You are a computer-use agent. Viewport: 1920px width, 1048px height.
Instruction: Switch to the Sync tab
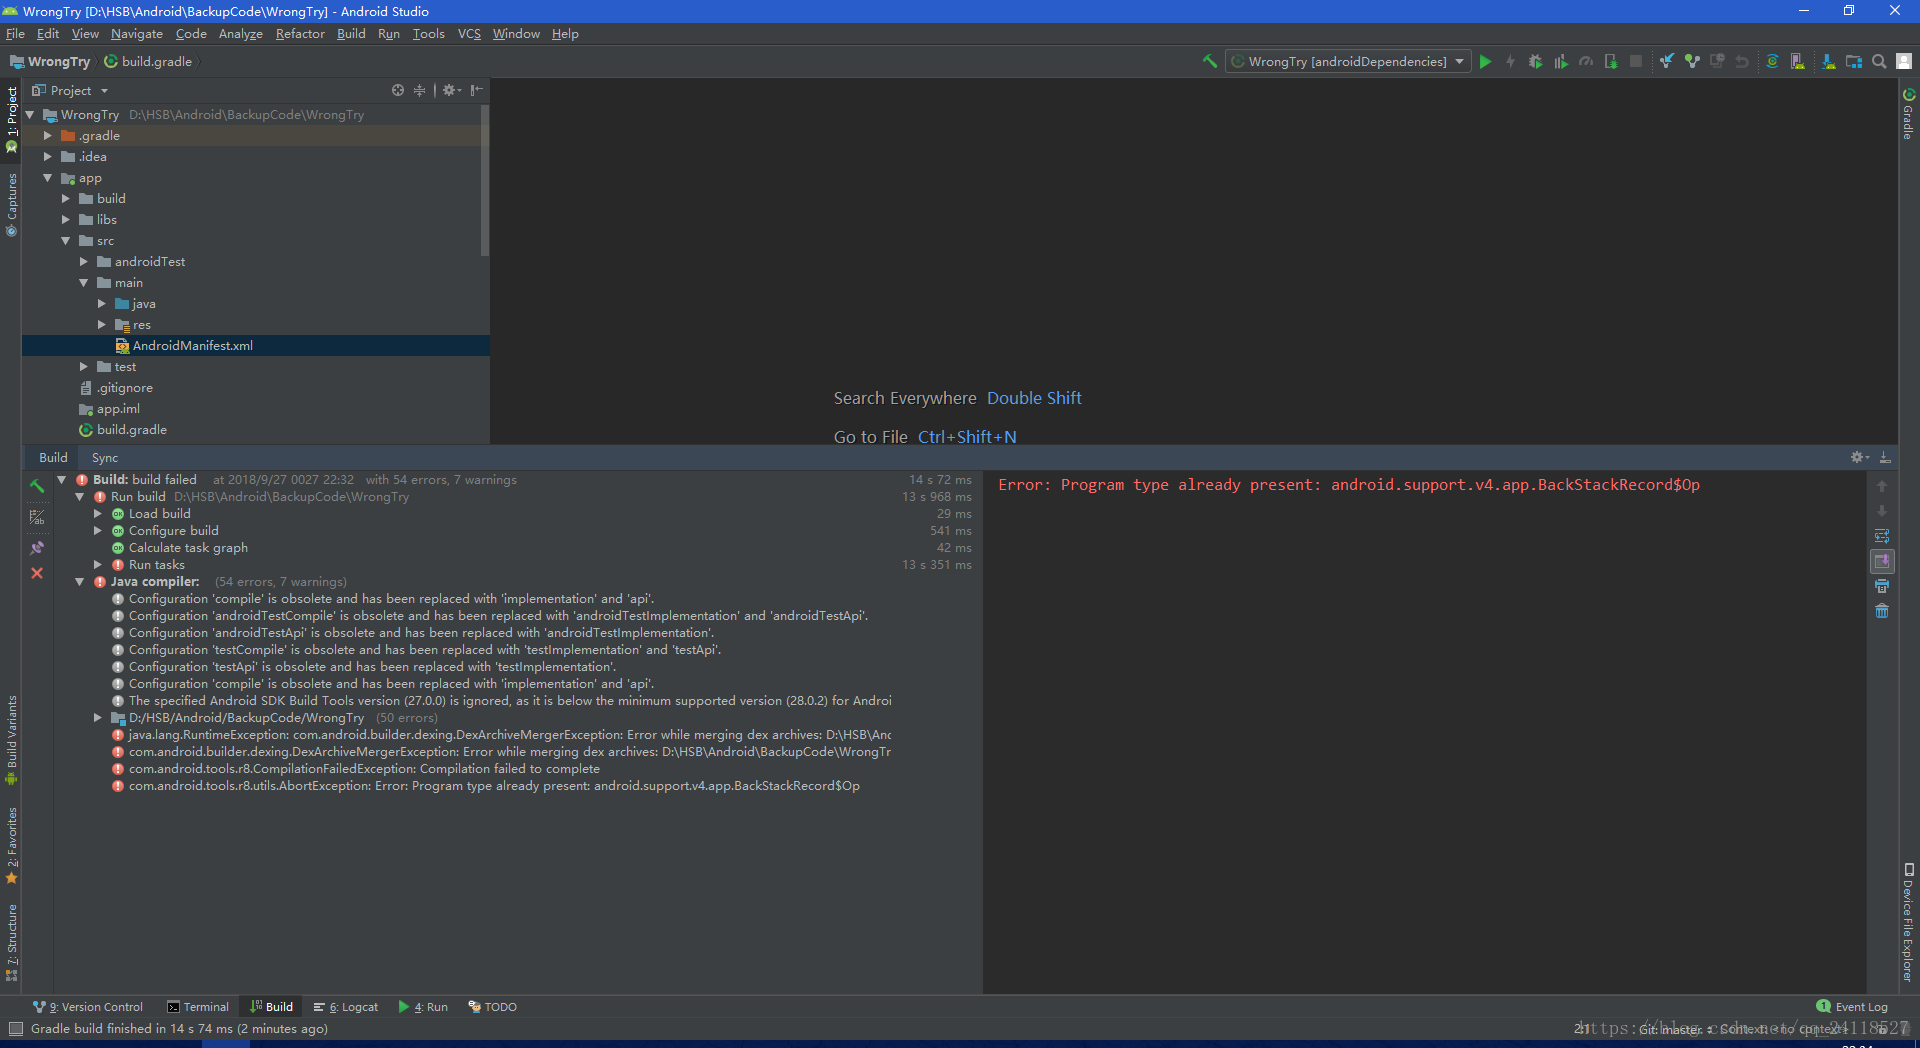click(104, 457)
